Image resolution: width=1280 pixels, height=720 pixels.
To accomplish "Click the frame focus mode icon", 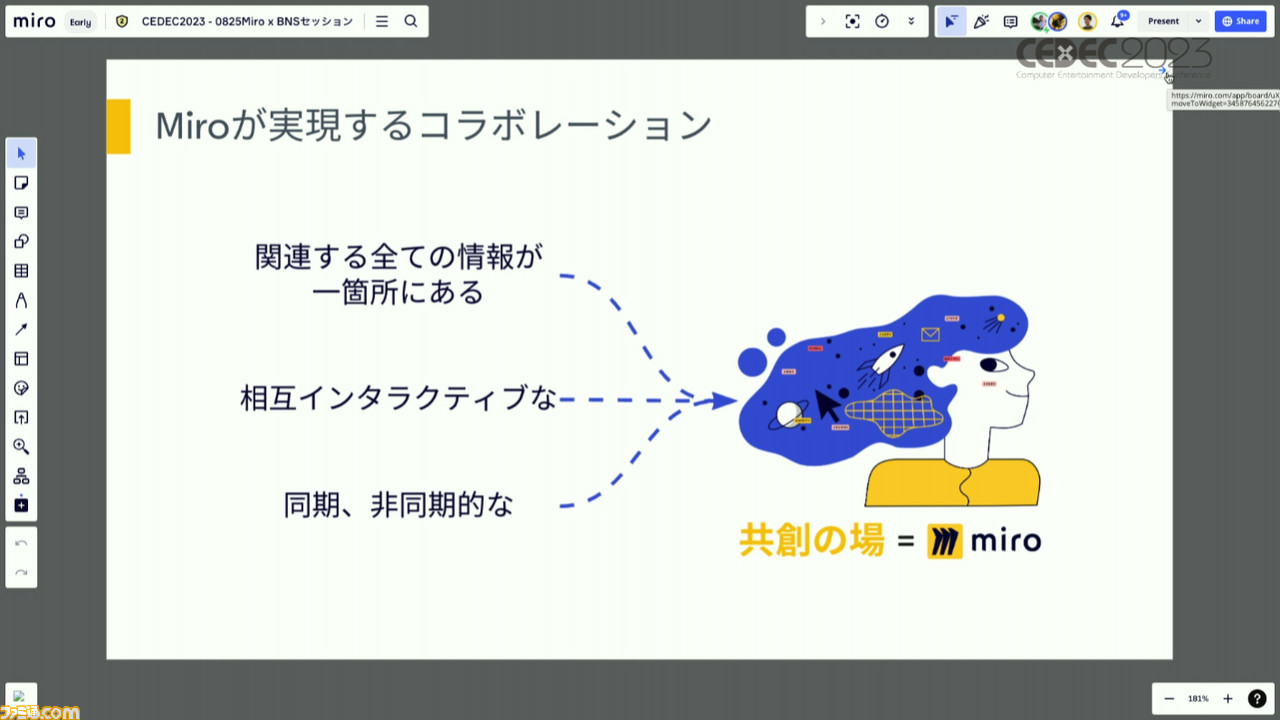I will [x=852, y=21].
